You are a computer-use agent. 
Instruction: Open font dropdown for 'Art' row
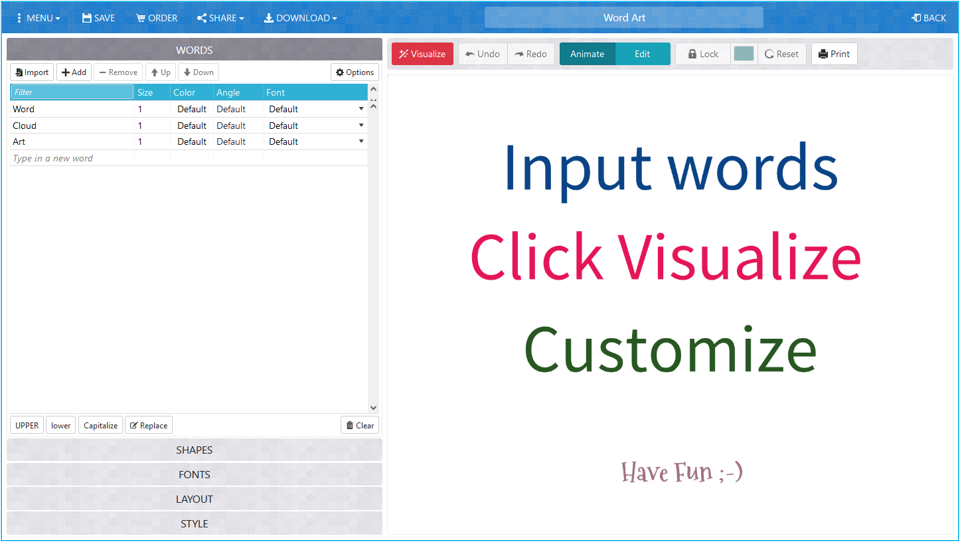coord(361,141)
